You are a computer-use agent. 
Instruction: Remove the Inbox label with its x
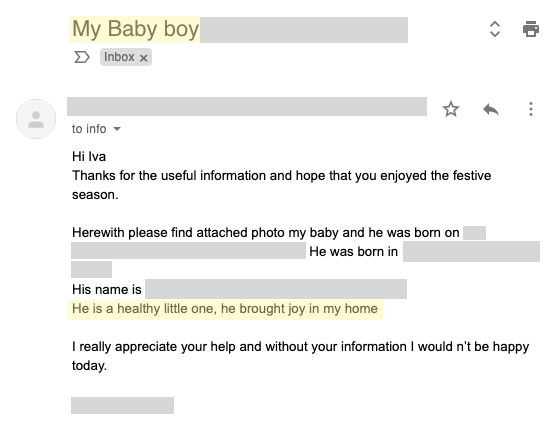[143, 58]
